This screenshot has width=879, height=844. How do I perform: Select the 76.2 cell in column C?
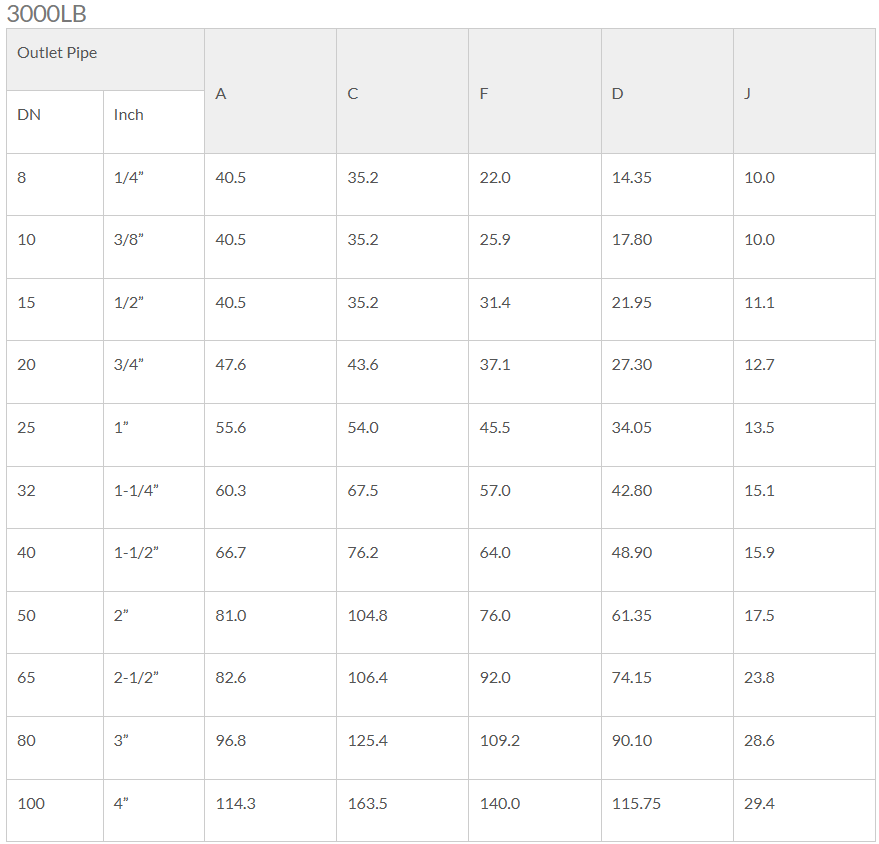(403, 559)
